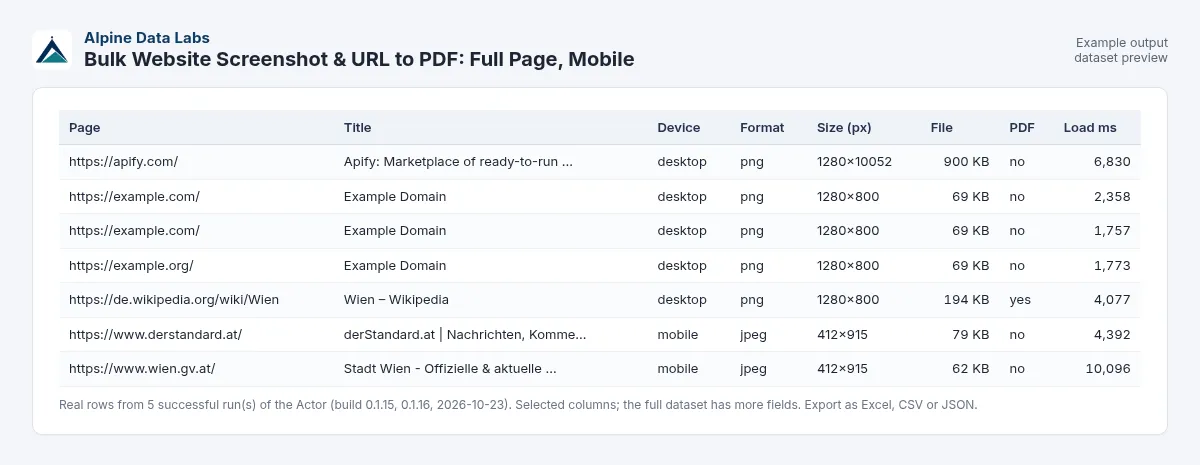The image size is (1200, 465).
Task: Click the File column header
Action: (x=941, y=128)
